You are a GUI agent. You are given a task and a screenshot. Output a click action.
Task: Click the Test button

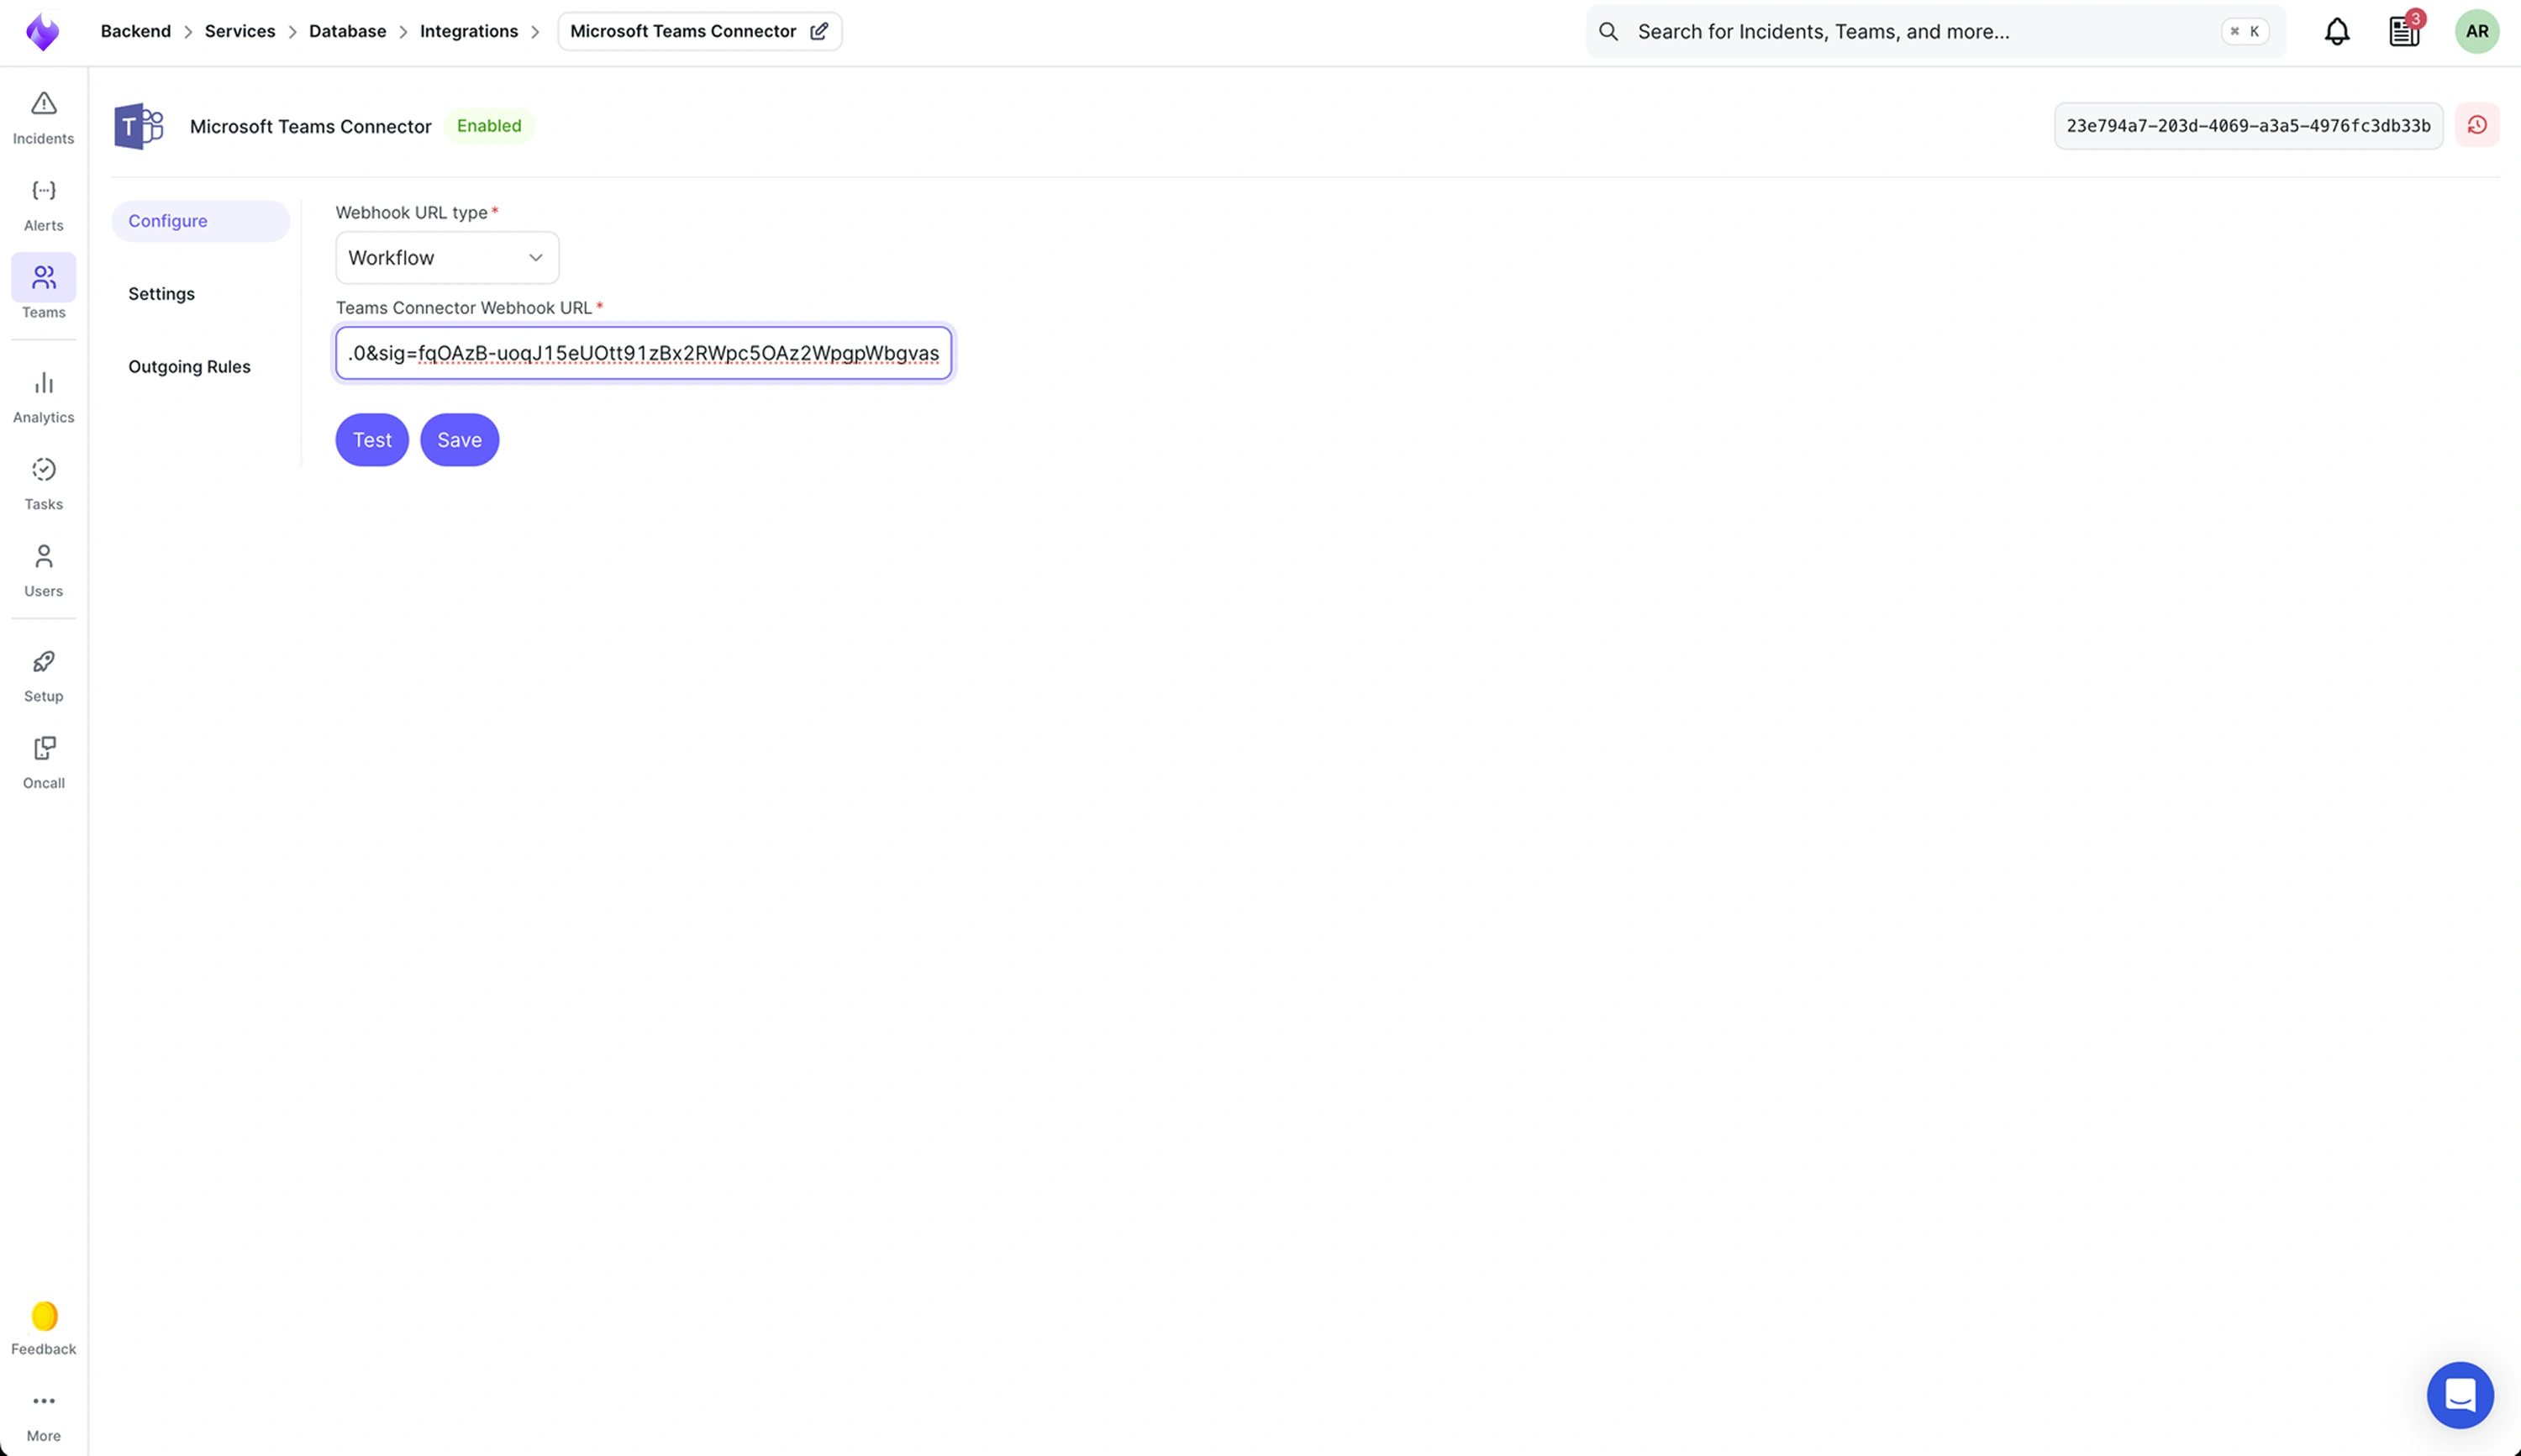[371, 440]
